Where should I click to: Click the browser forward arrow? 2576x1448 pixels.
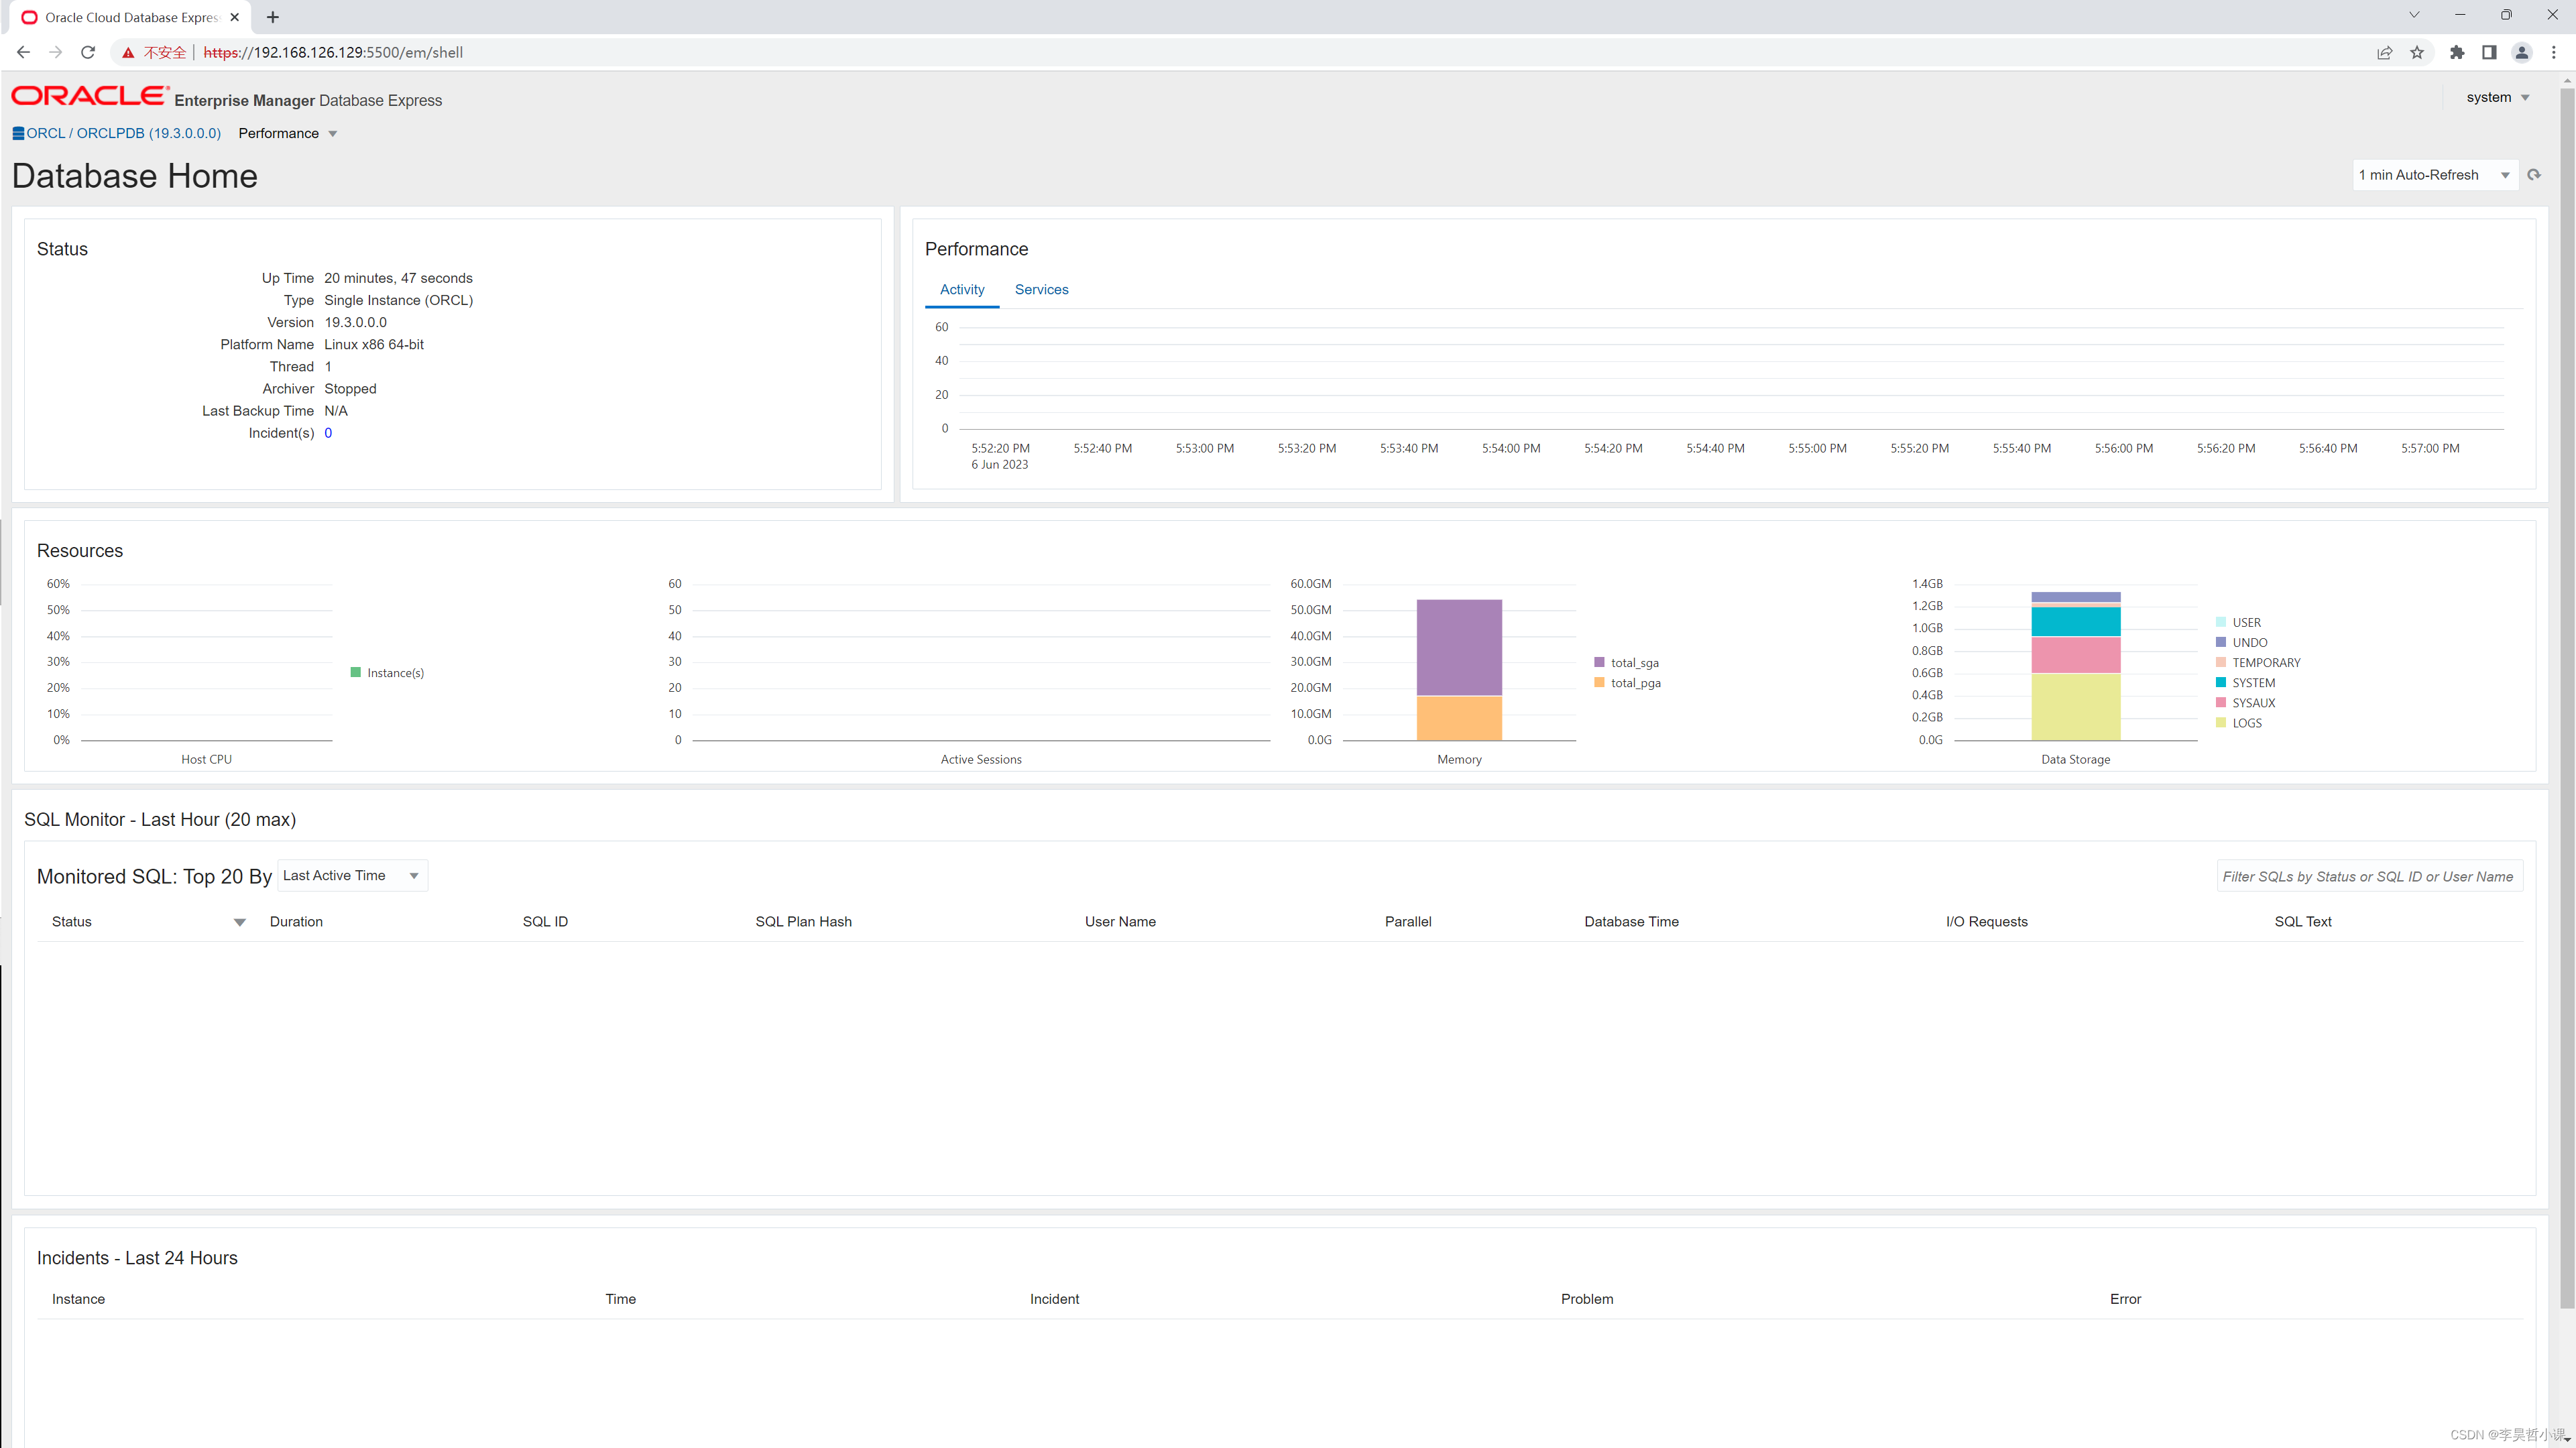click(x=55, y=52)
